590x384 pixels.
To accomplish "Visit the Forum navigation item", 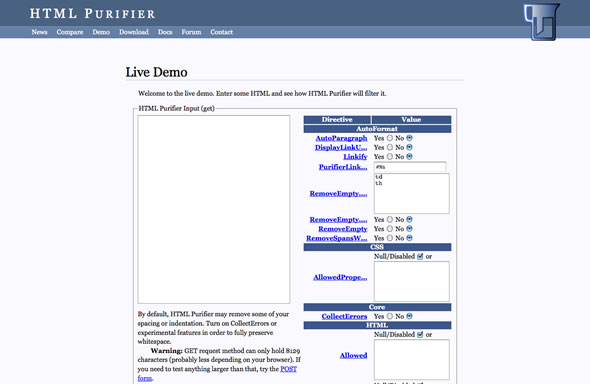I will [x=191, y=32].
